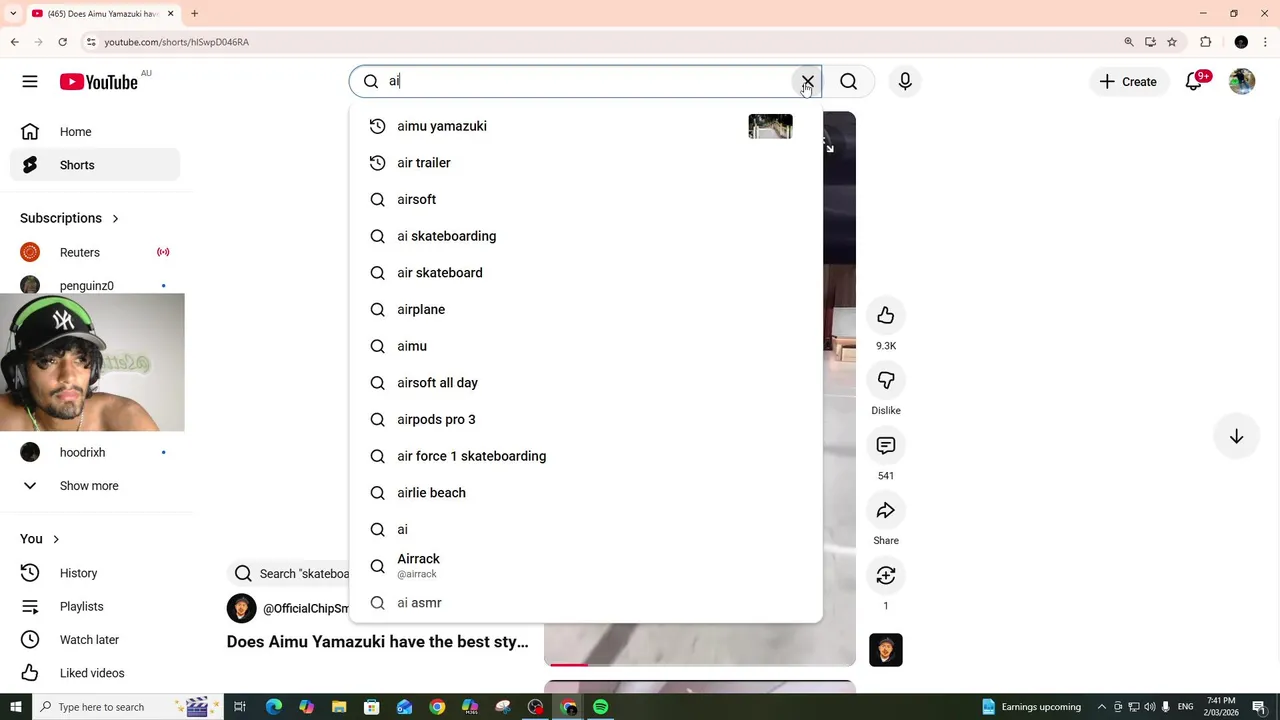Open the tab search dropdown arrow

click(12, 14)
